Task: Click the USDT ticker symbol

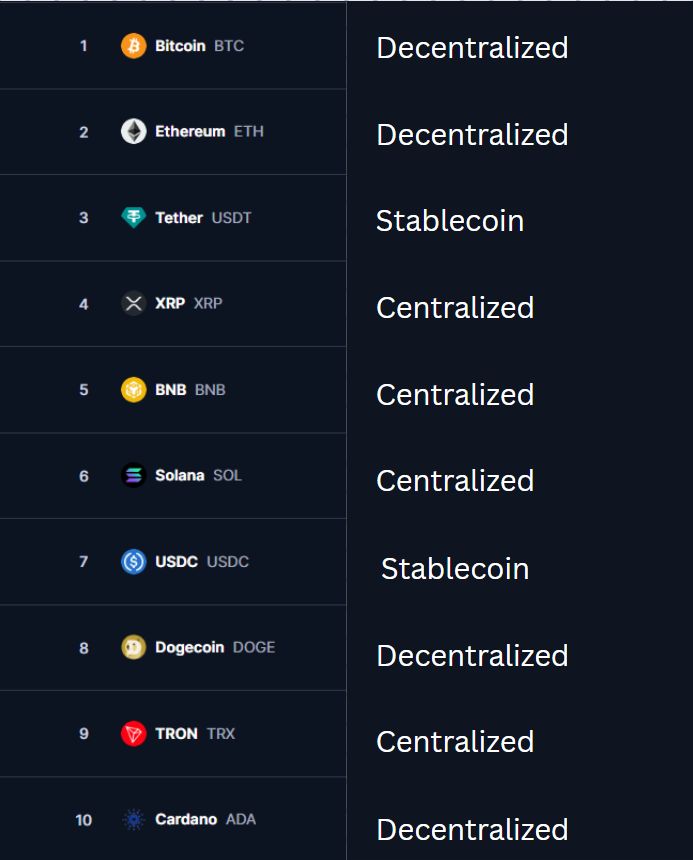Action: pos(232,218)
